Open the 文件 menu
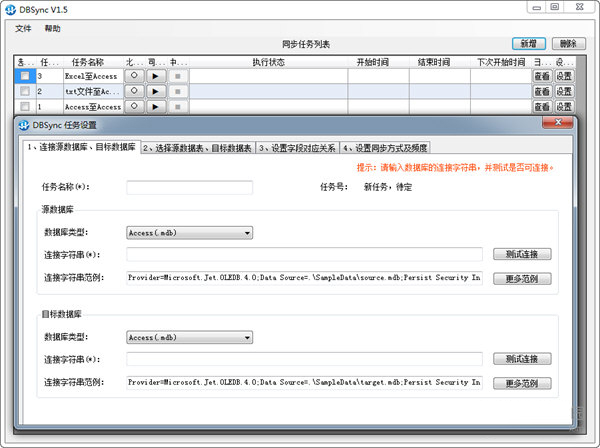 coord(24,29)
